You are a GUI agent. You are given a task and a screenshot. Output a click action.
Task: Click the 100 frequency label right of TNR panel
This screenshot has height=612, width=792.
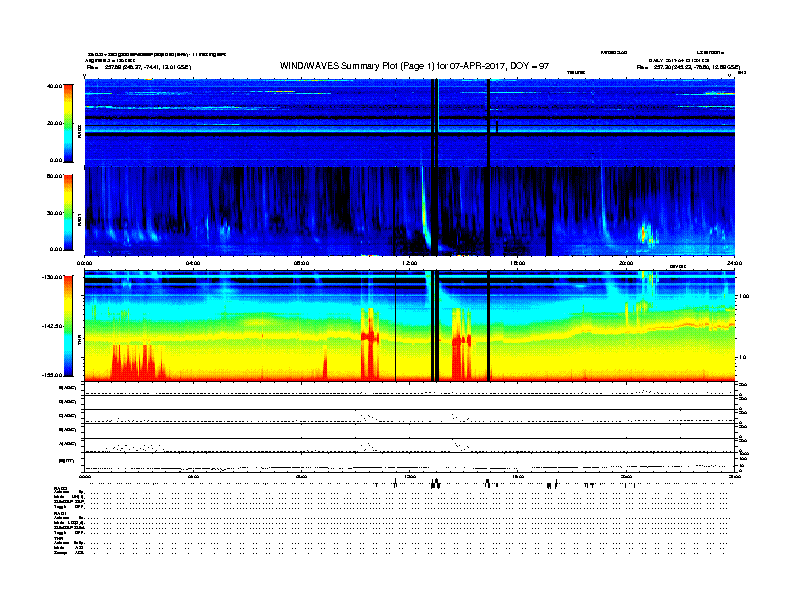coord(743,296)
